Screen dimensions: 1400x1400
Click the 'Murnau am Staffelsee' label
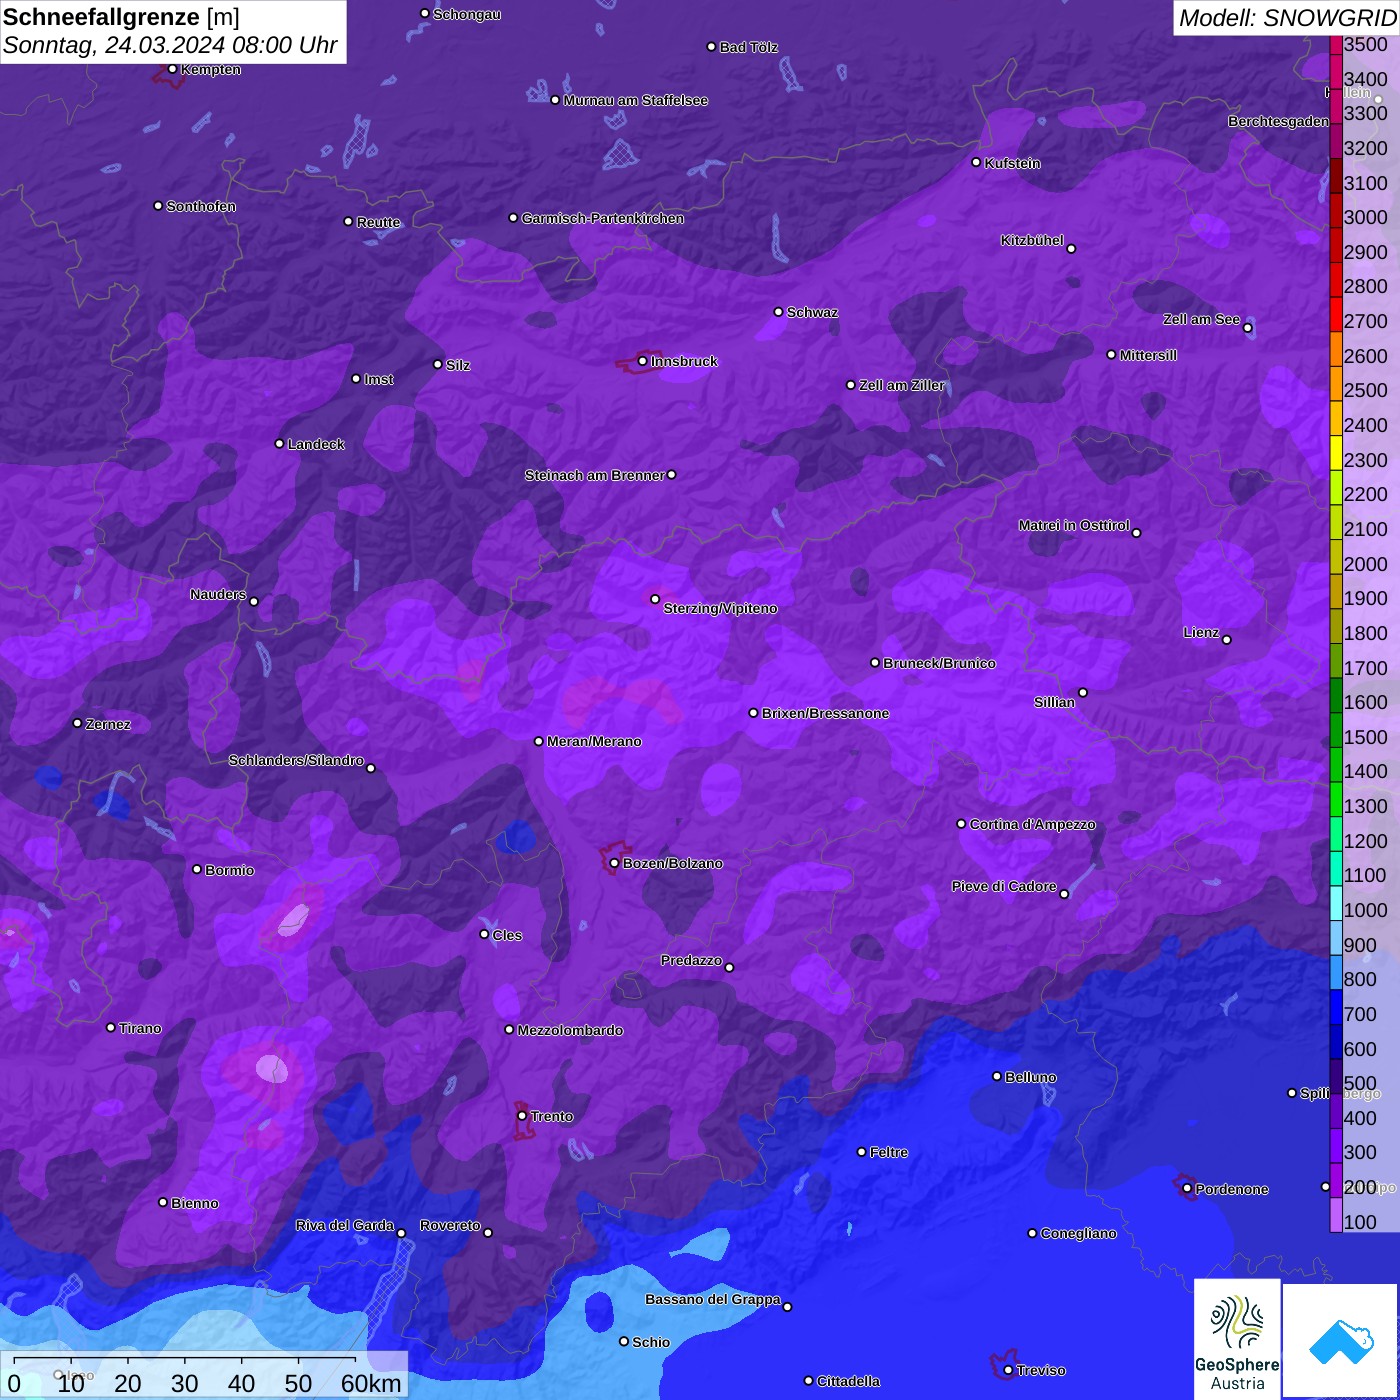pos(636,100)
